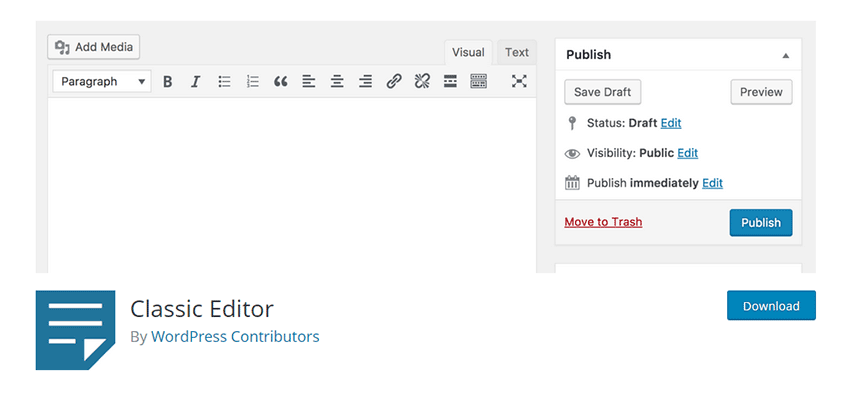Collapse the Publish panel
850x400 pixels.
(786, 55)
